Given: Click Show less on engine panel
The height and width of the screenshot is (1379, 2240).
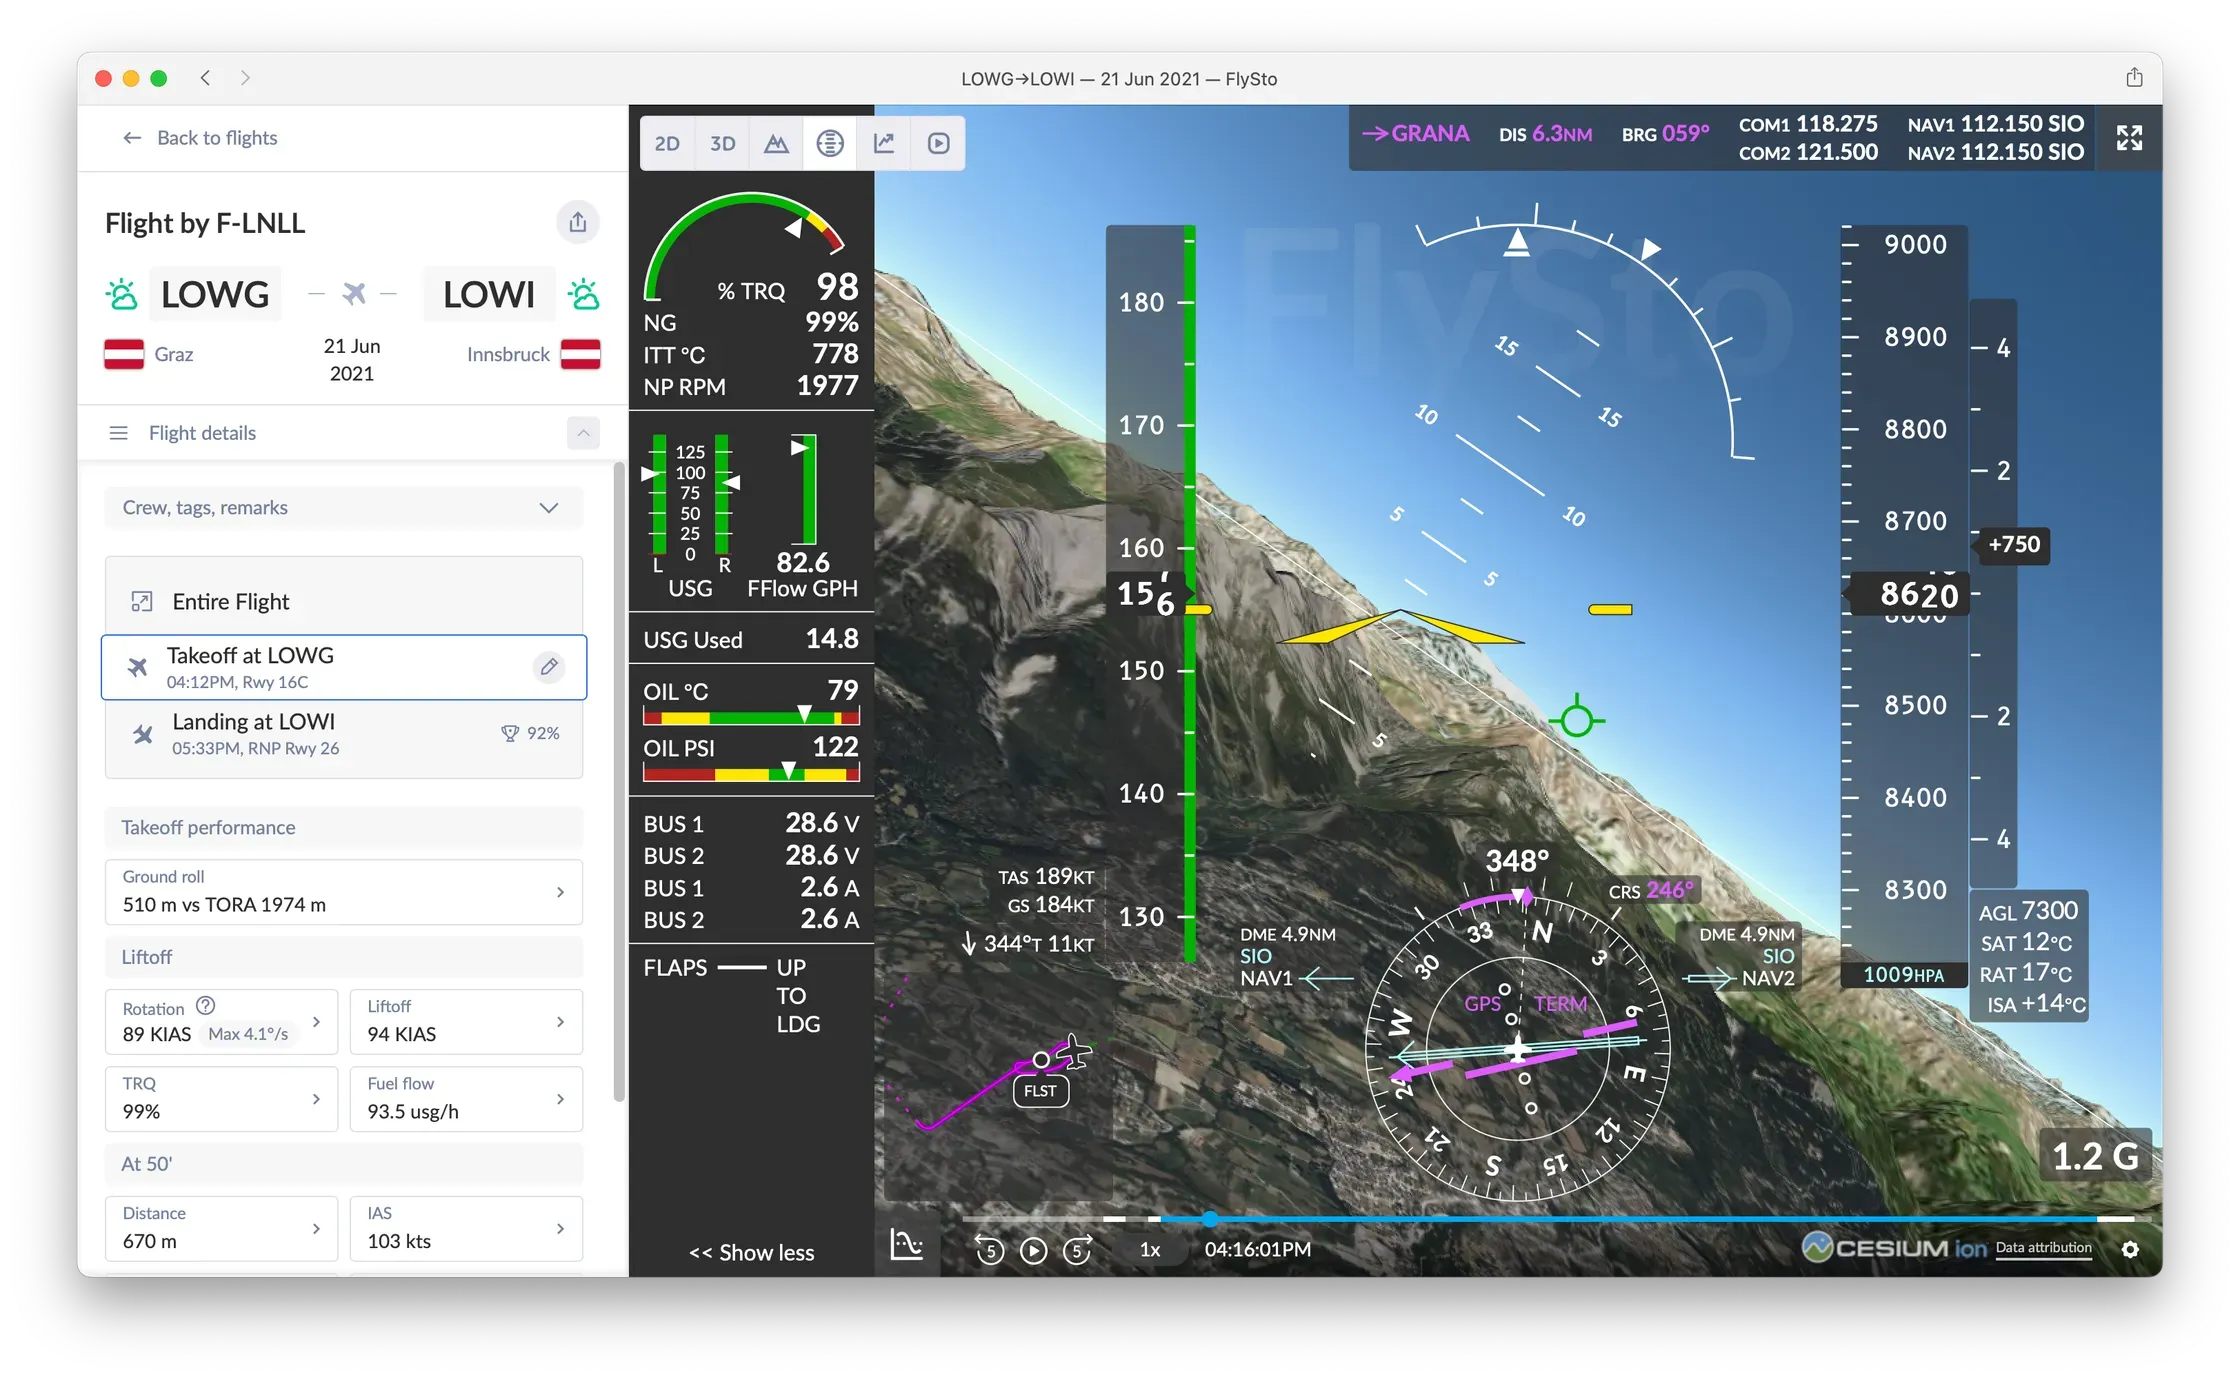Looking at the screenshot, I should tap(752, 1253).
